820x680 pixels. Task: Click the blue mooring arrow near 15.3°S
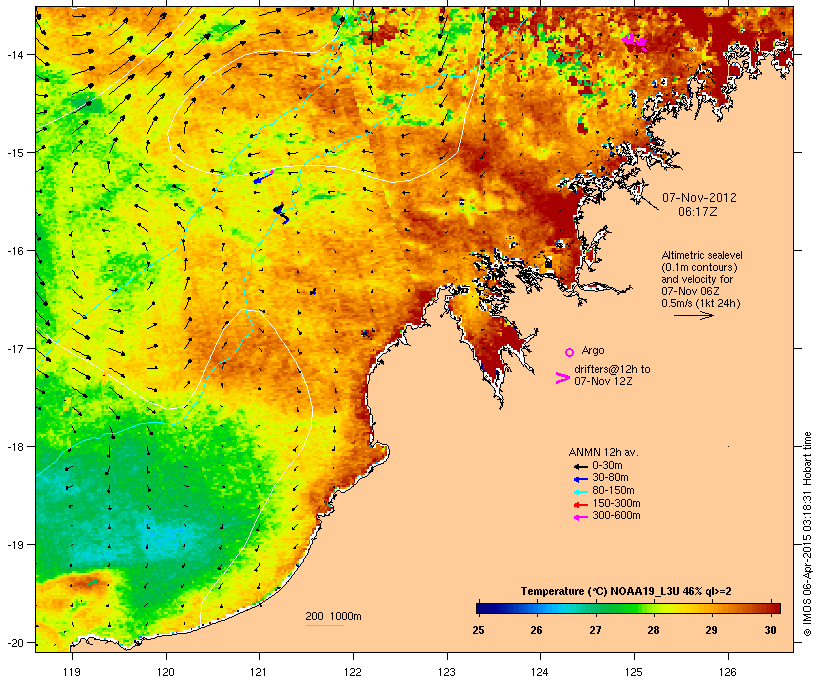coord(263,177)
